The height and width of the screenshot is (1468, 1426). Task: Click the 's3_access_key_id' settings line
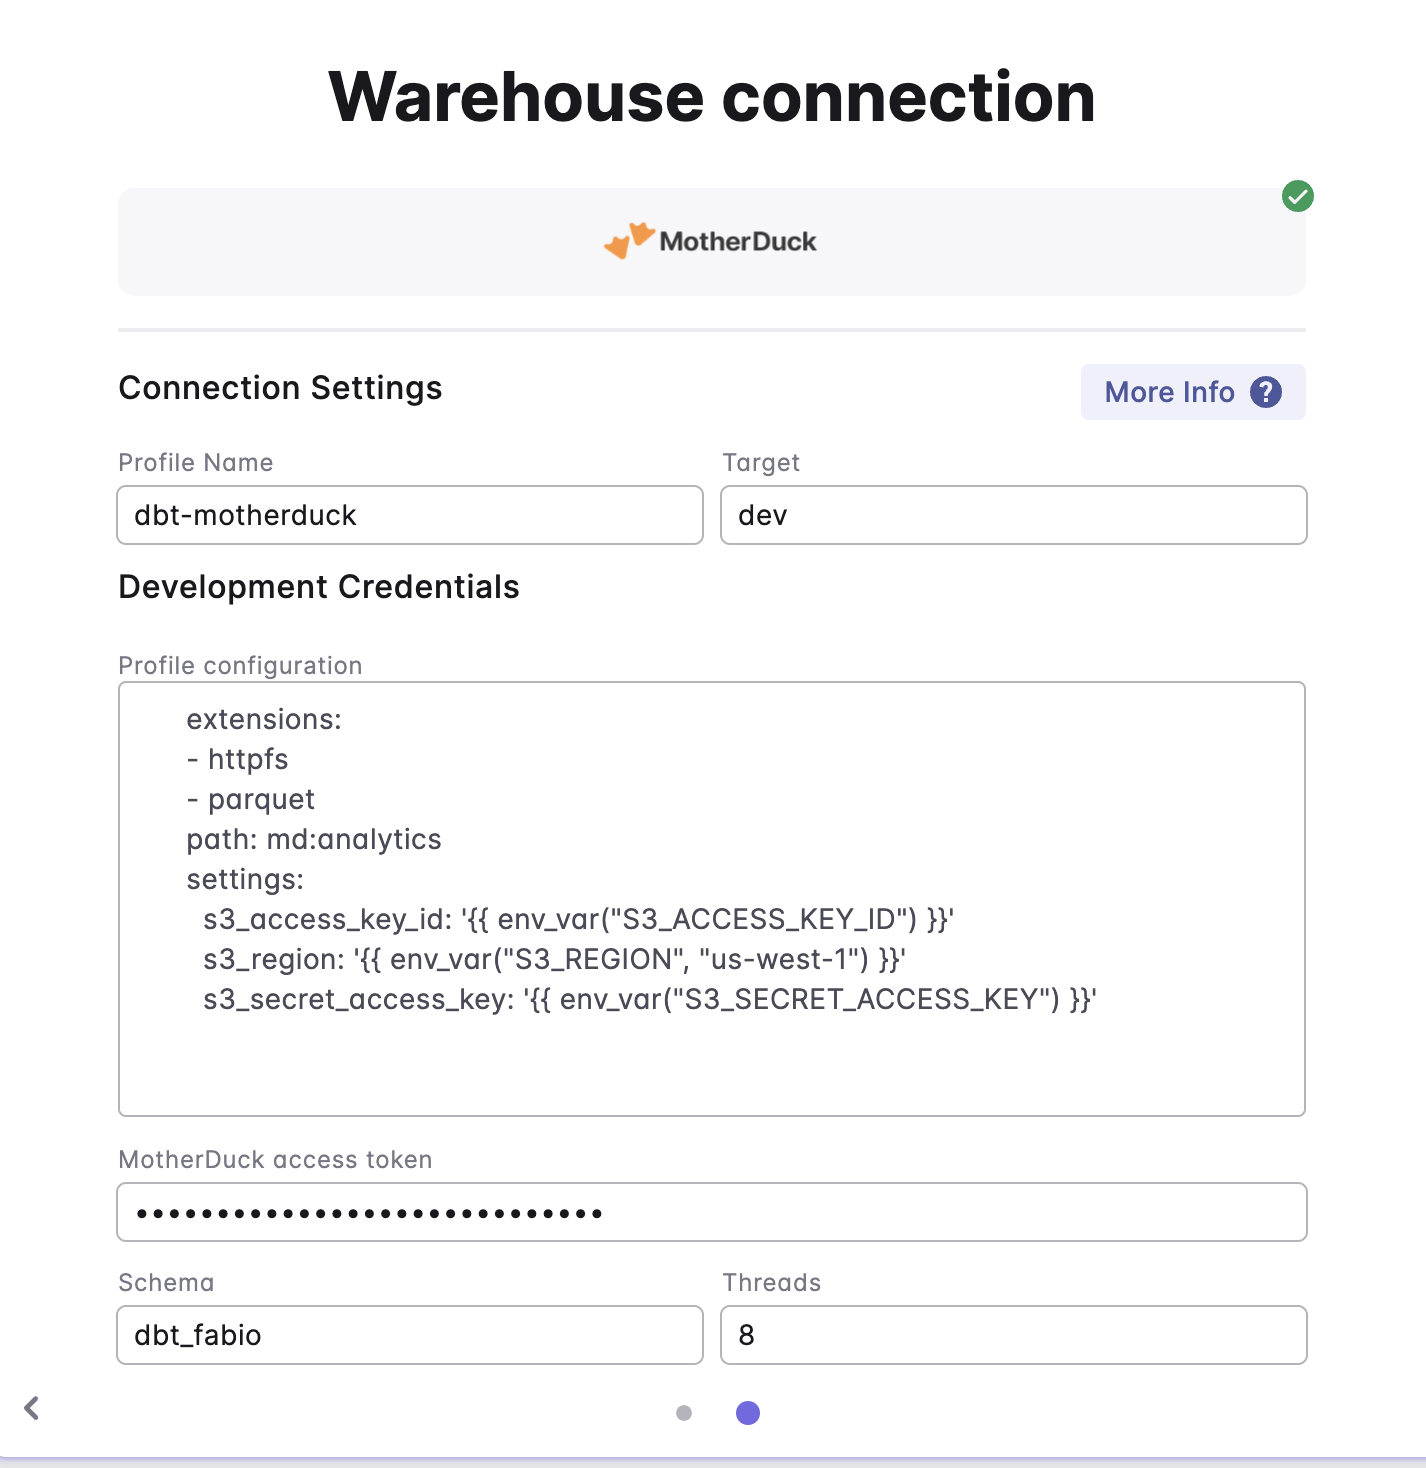click(x=579, y=919)
